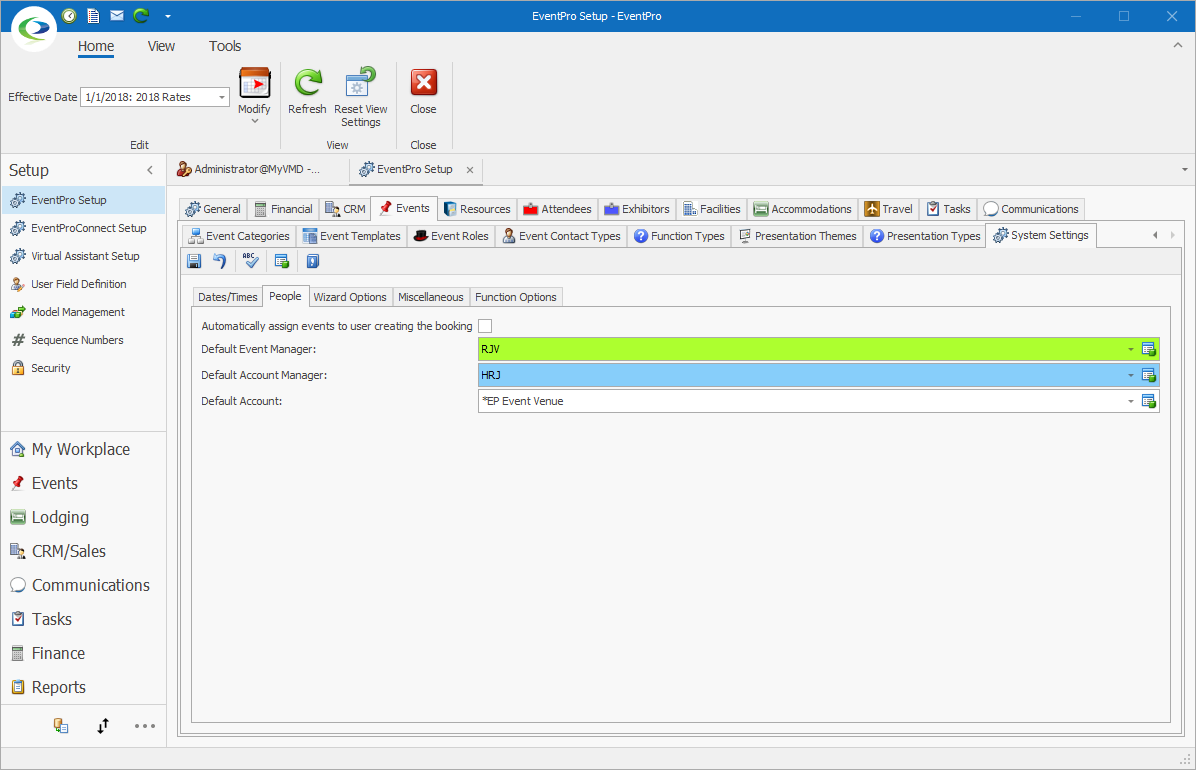Image resolution: width=1196 pixels, height=770 pixels.
Task: Click the up-down arrows icon in sidebar footer
Action: click(103, 726)
